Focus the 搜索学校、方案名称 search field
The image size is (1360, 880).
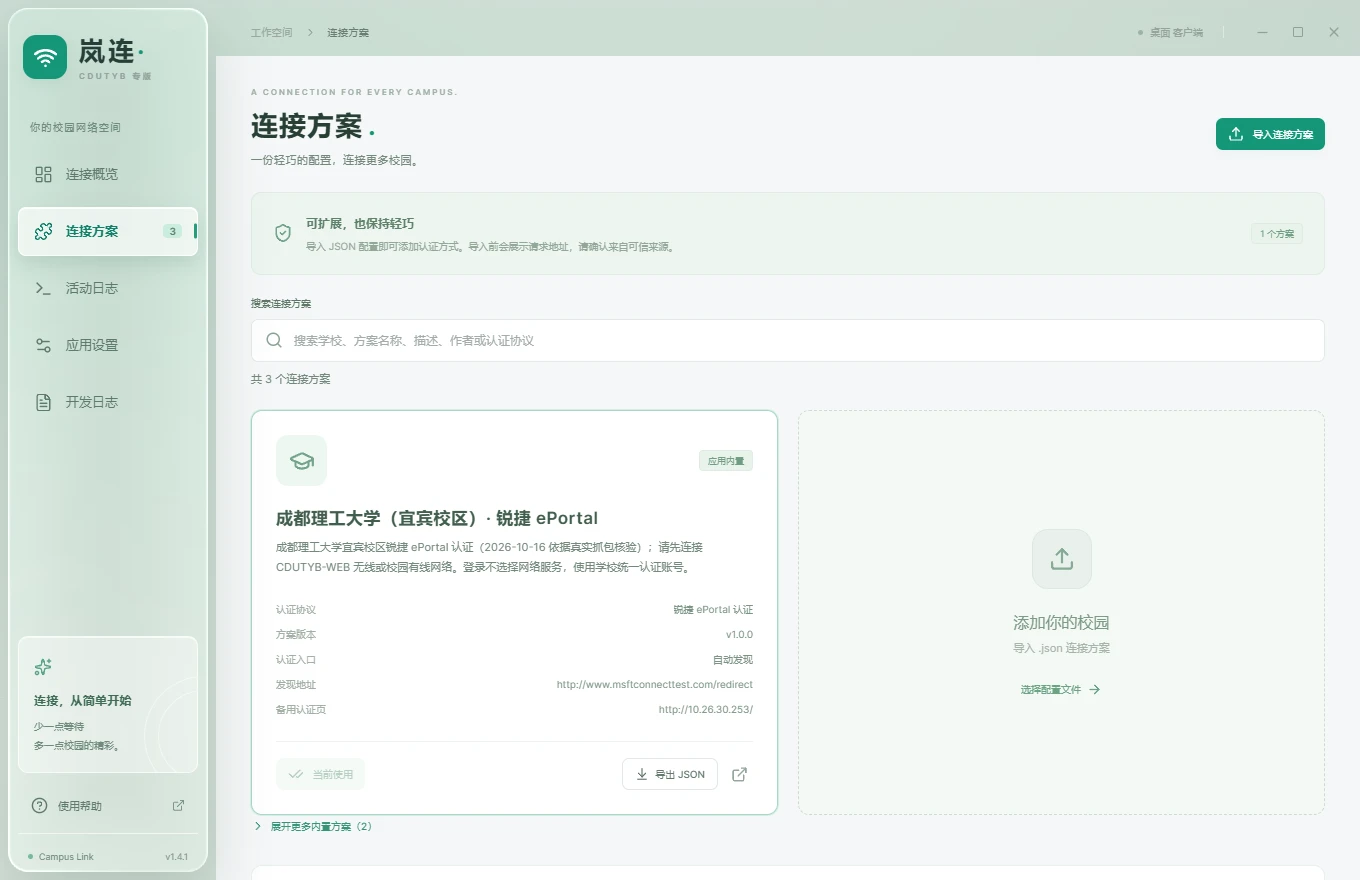click(x=788, y=341)
